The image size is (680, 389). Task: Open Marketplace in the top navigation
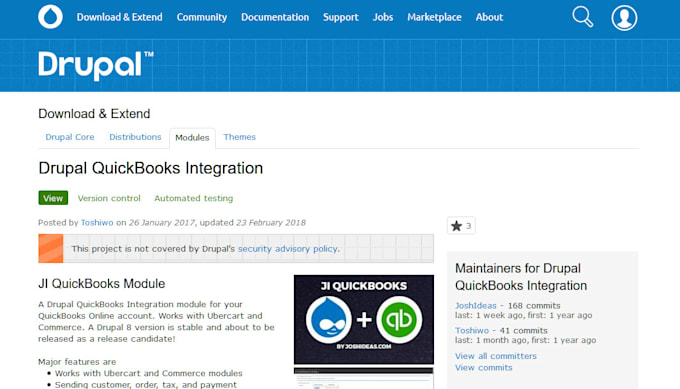[434, 17]
